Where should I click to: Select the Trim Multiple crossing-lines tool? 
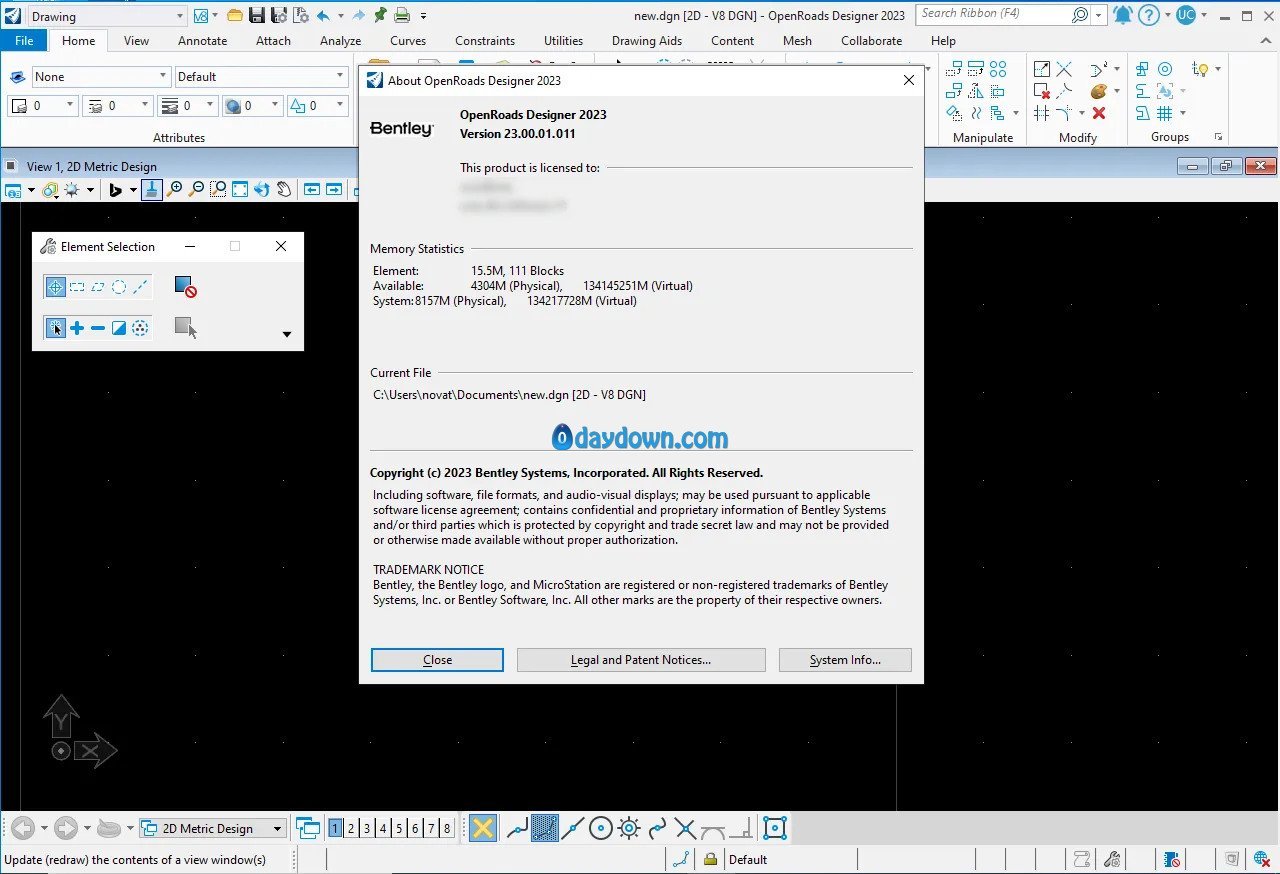[1064, 69]
